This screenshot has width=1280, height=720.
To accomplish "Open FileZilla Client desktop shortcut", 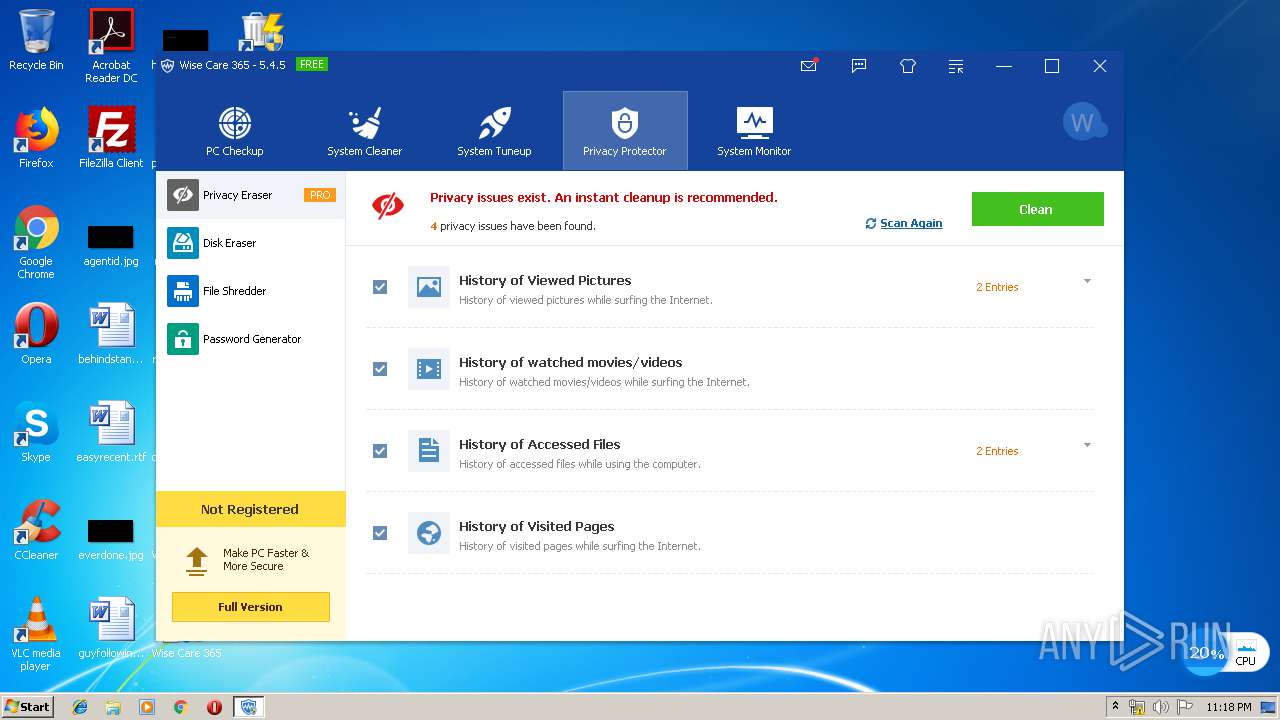I will click(x=111, y=138).
